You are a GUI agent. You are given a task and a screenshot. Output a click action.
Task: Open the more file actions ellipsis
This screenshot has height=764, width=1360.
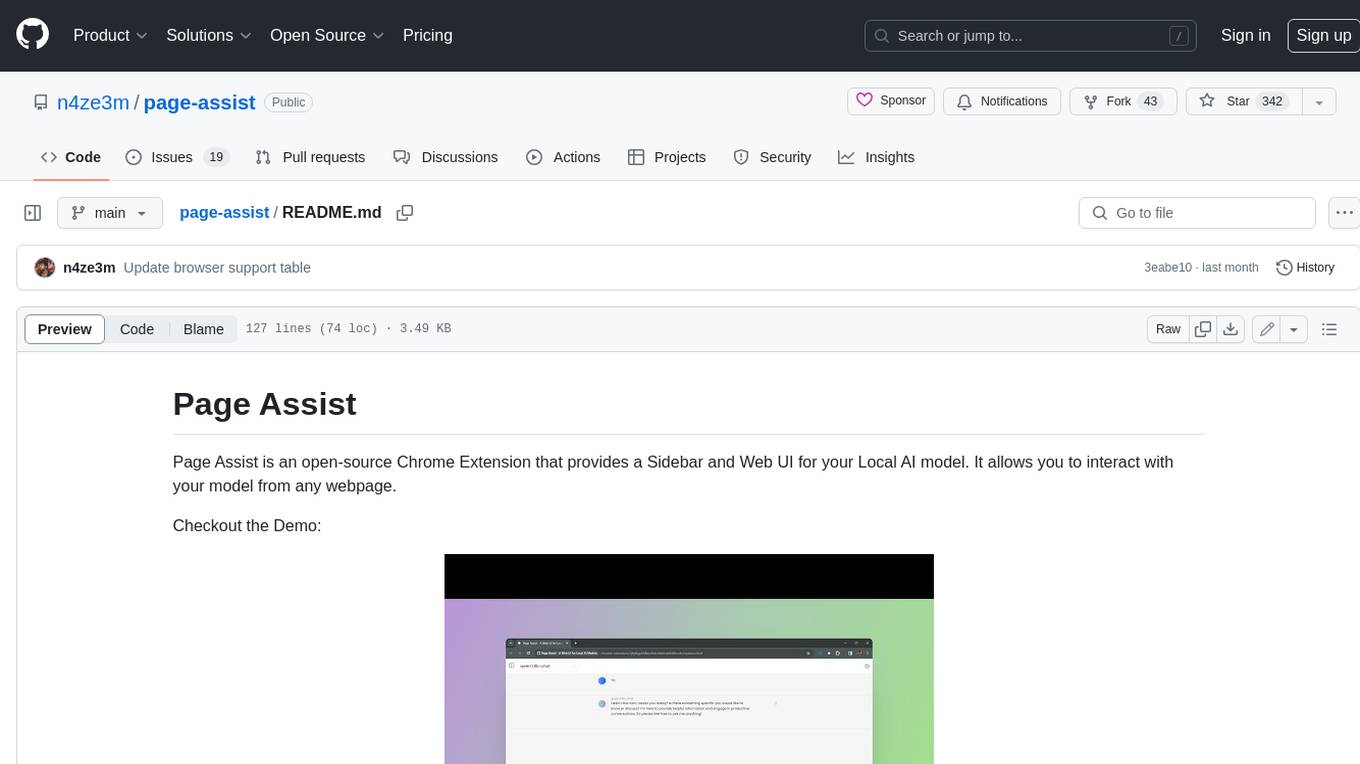1345,213
